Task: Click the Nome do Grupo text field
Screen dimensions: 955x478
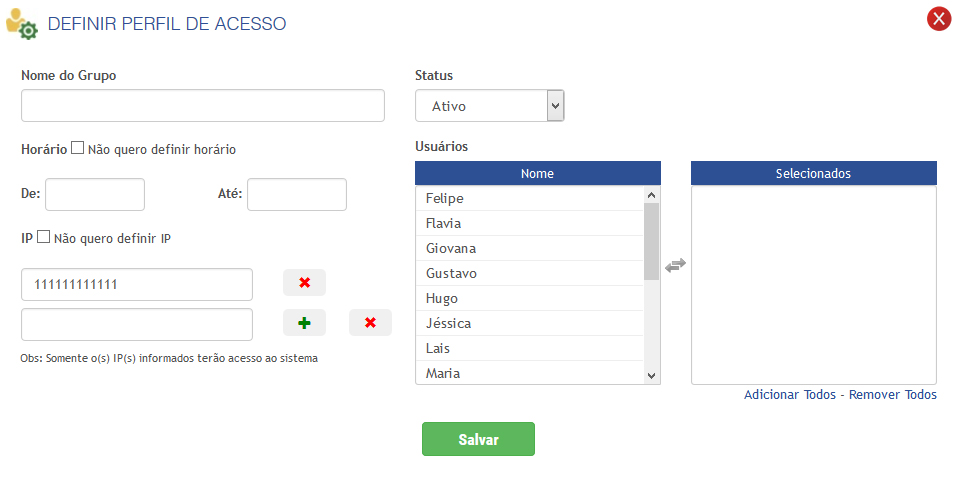Action: [x=203, y=106]
